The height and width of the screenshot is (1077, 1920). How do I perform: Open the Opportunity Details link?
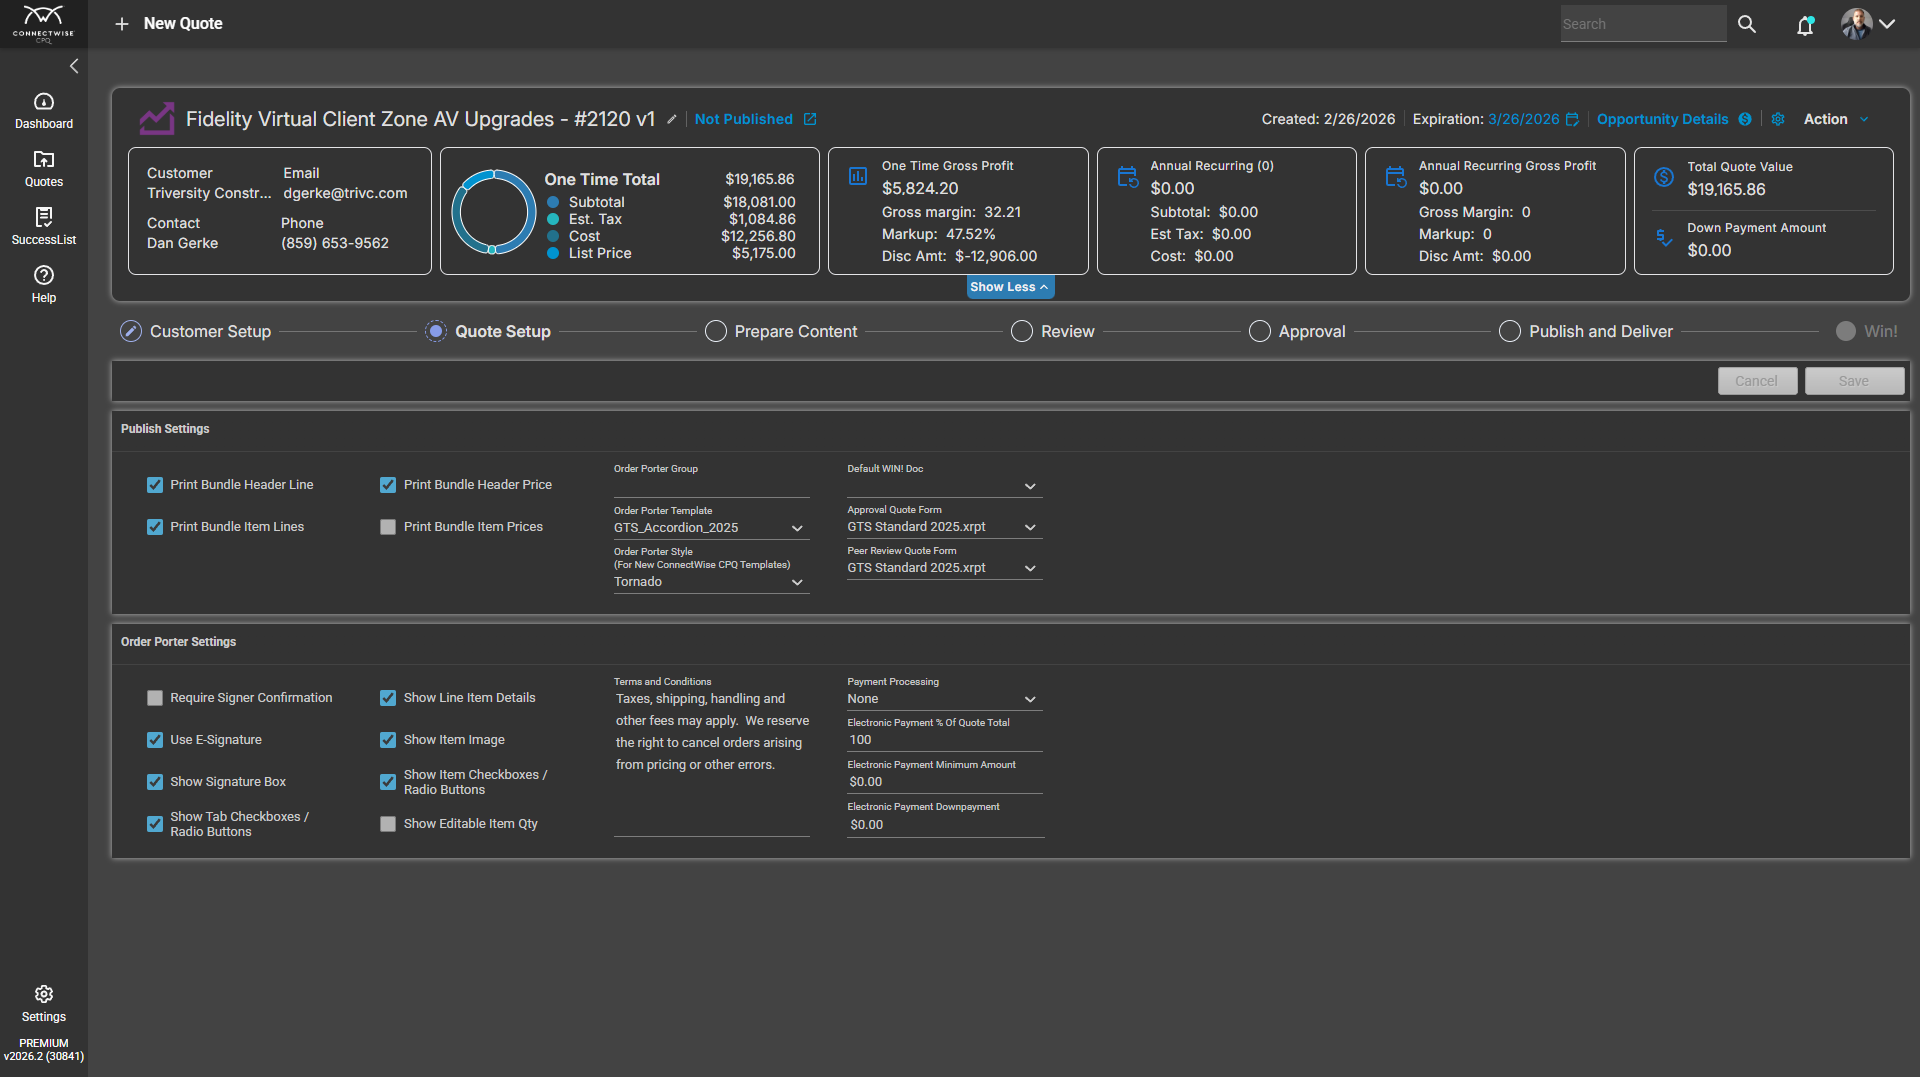1662,119
